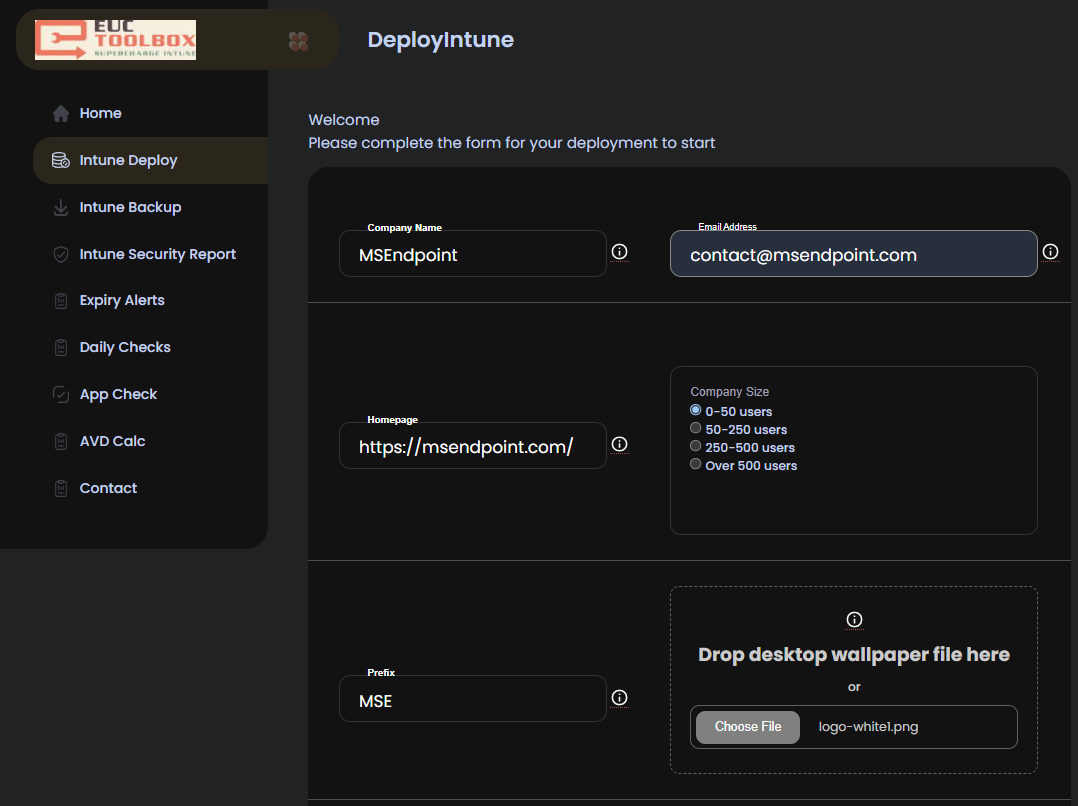Image resolution: width=1078 pixels, height=806 pixels.
Task: Select the Intune Backup download icon
Action: (x=60, y=207)
